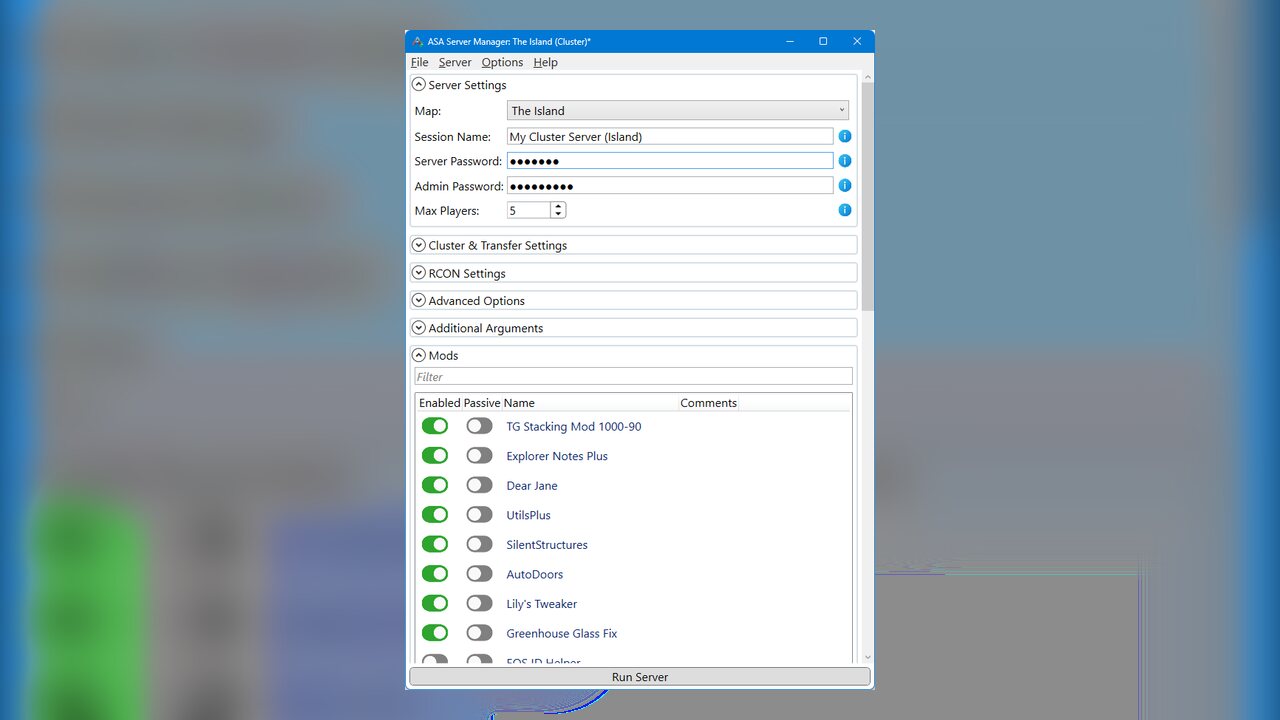1280x720 pixels.
Task: Decrease Max Players with the down arrow
Action: pos(558,214)
